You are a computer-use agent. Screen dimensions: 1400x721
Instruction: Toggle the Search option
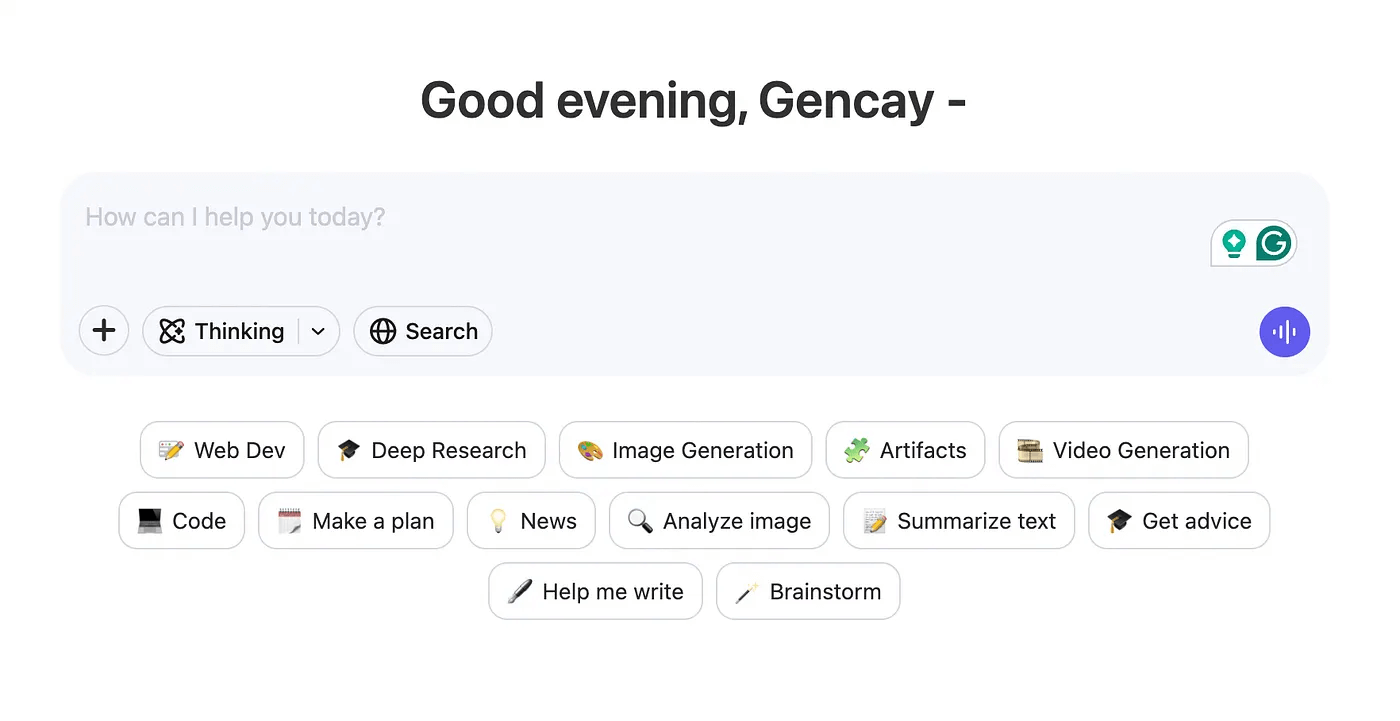tap(423, 331)
